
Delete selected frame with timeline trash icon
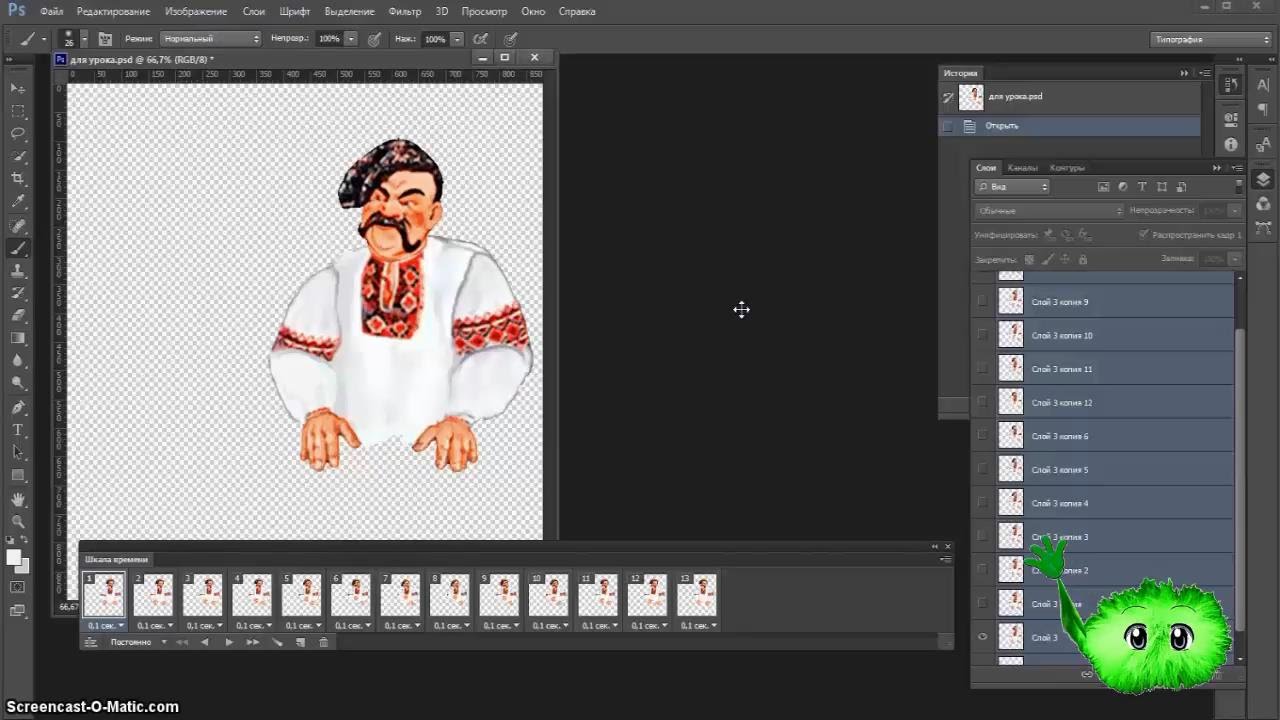click(323, 642)
